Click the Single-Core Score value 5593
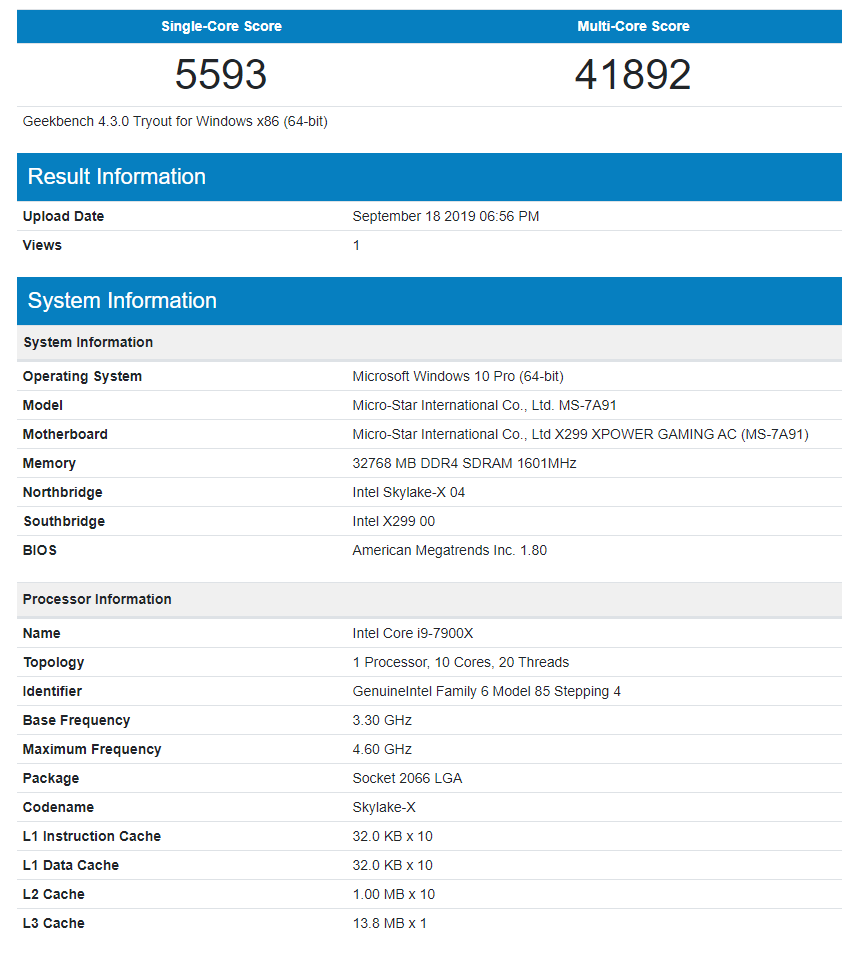This screenshot has width=851, height=954. [221, 74]
